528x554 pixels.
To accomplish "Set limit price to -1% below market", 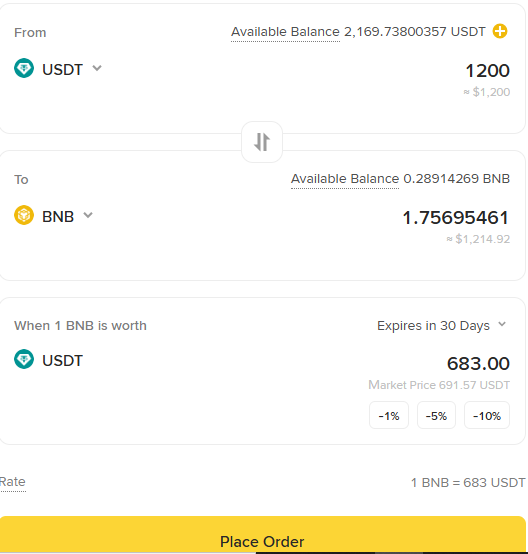I will click(x=389, y=416).
